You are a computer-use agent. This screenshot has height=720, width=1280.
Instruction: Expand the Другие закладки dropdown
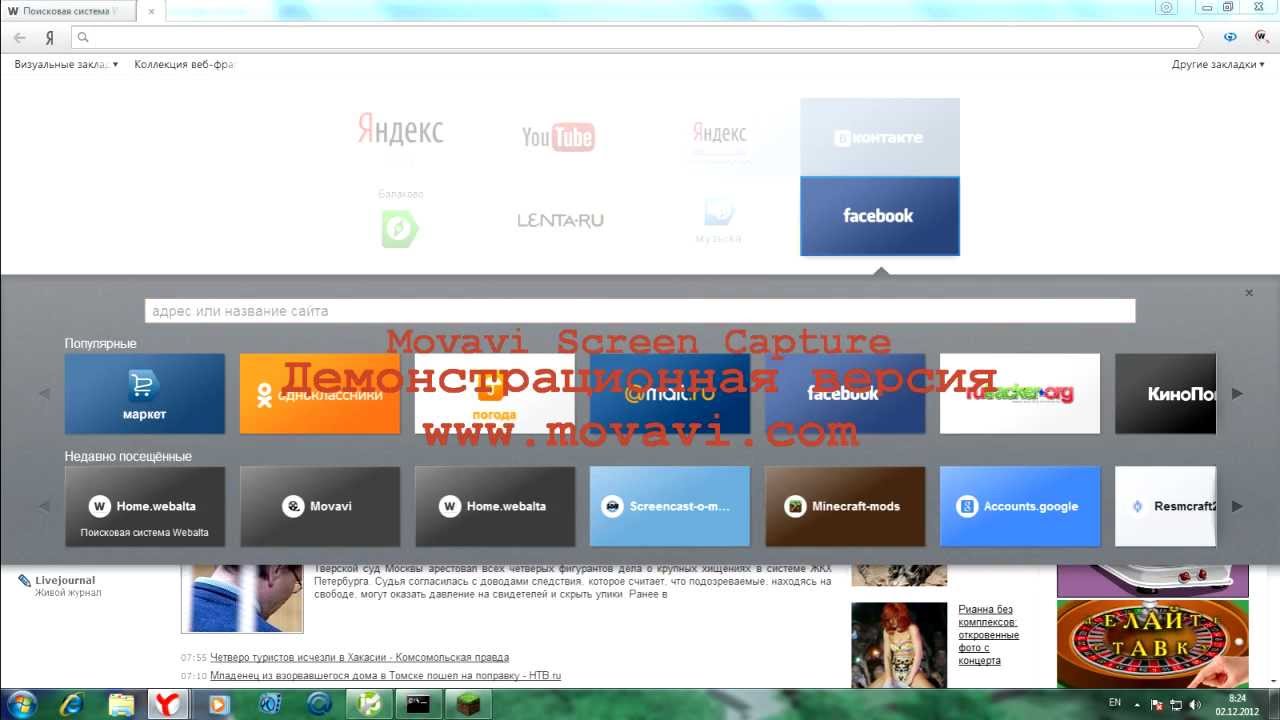coord(1218,64)
